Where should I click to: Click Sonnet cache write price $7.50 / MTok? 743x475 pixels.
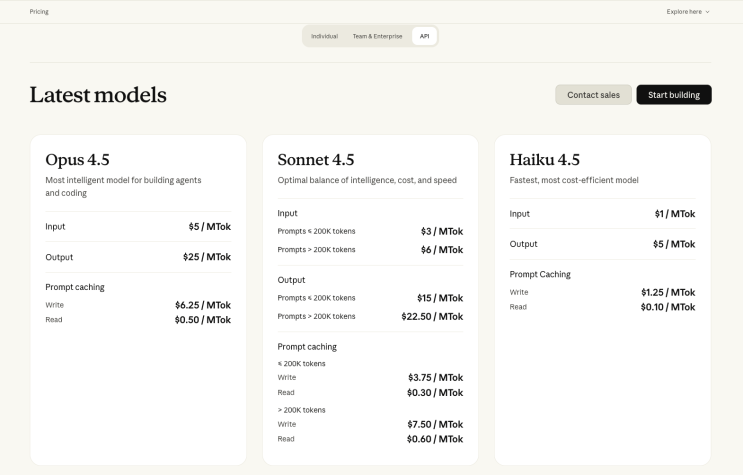[435, 425]
